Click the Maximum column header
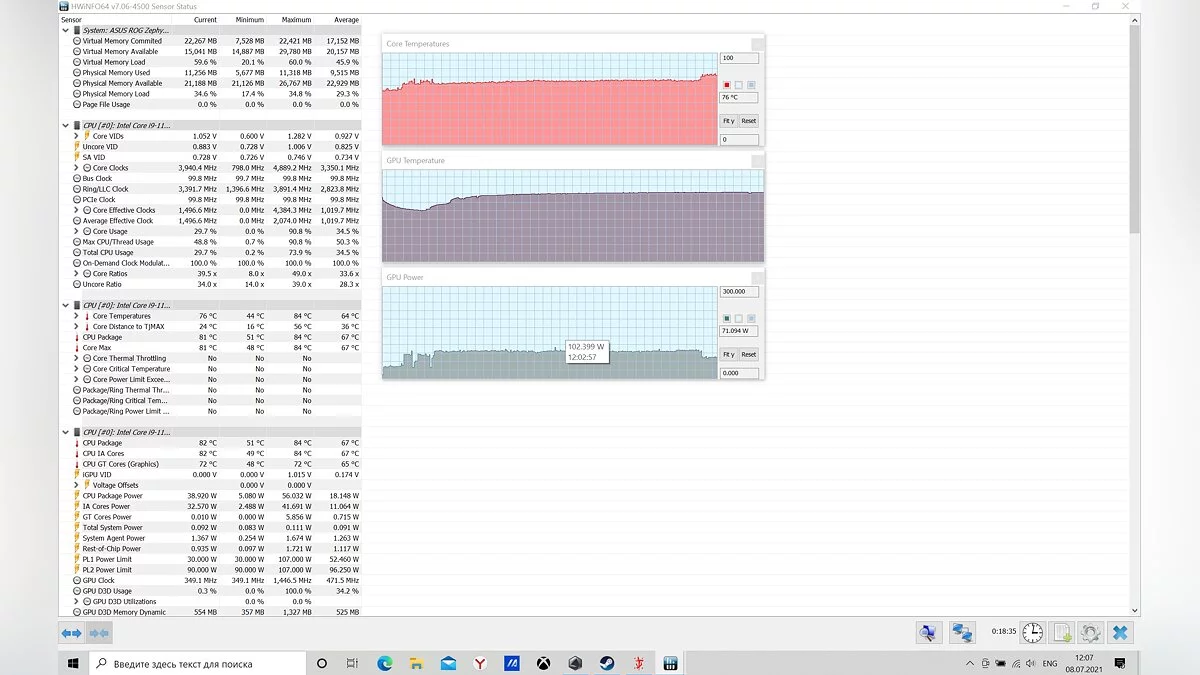 coord(296,20)
